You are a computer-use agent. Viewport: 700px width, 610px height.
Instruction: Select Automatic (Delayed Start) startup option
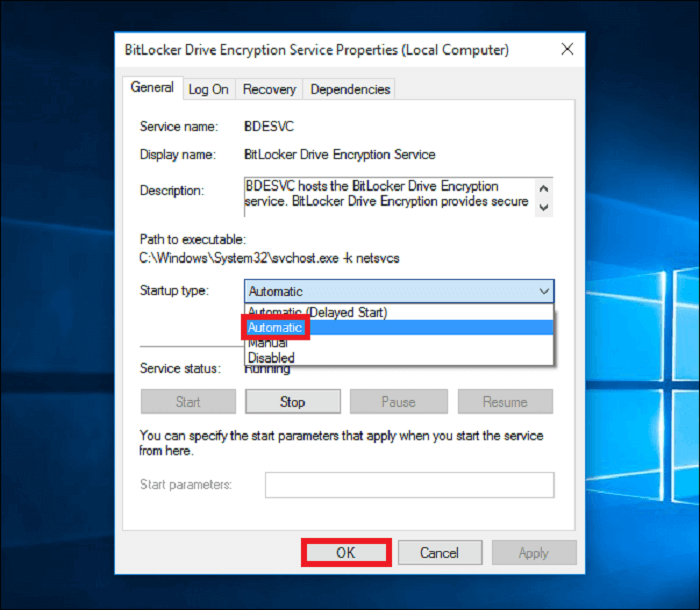316,312
